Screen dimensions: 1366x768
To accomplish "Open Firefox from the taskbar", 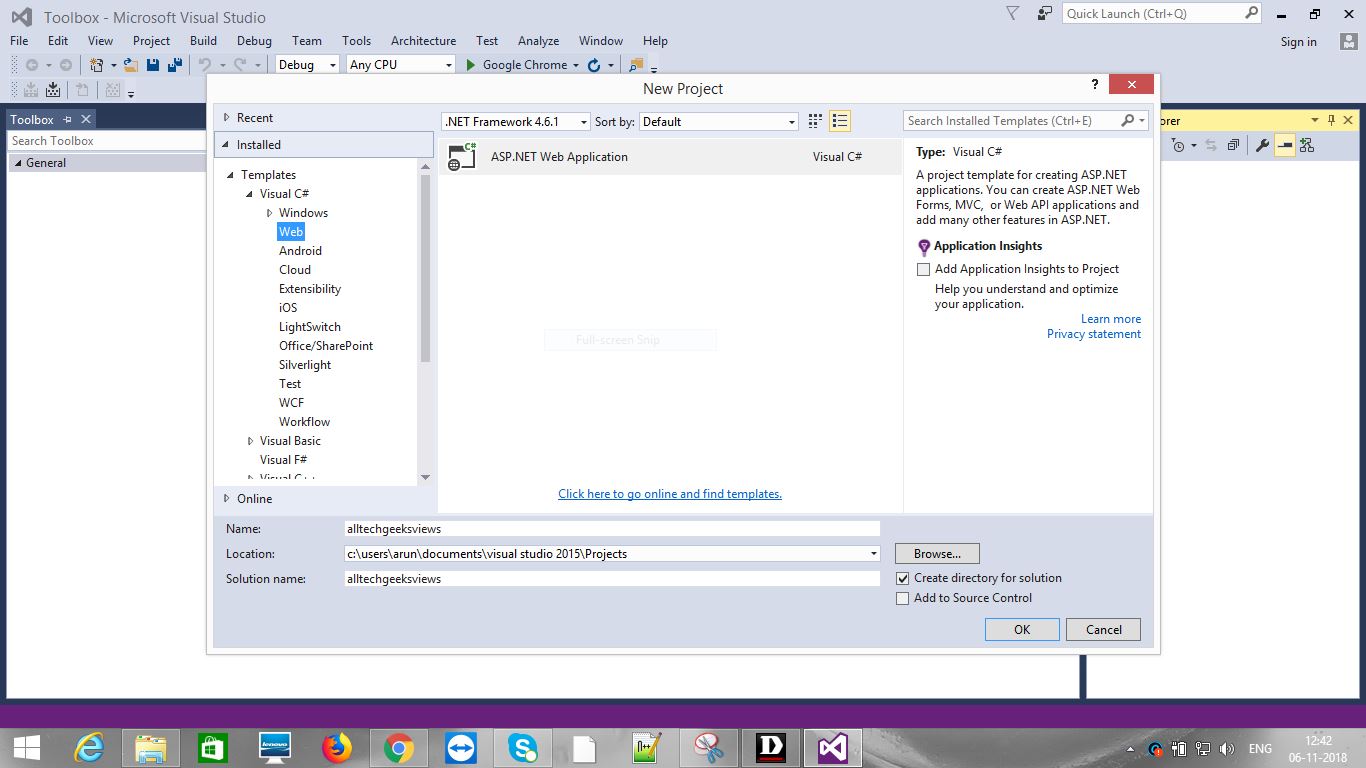I will [x=337, y=747].
